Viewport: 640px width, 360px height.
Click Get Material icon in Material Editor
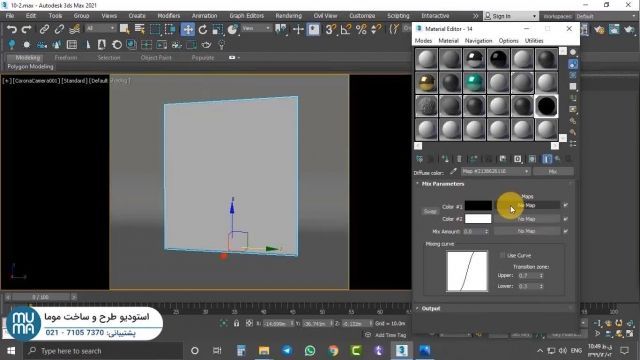coord(420,159)
